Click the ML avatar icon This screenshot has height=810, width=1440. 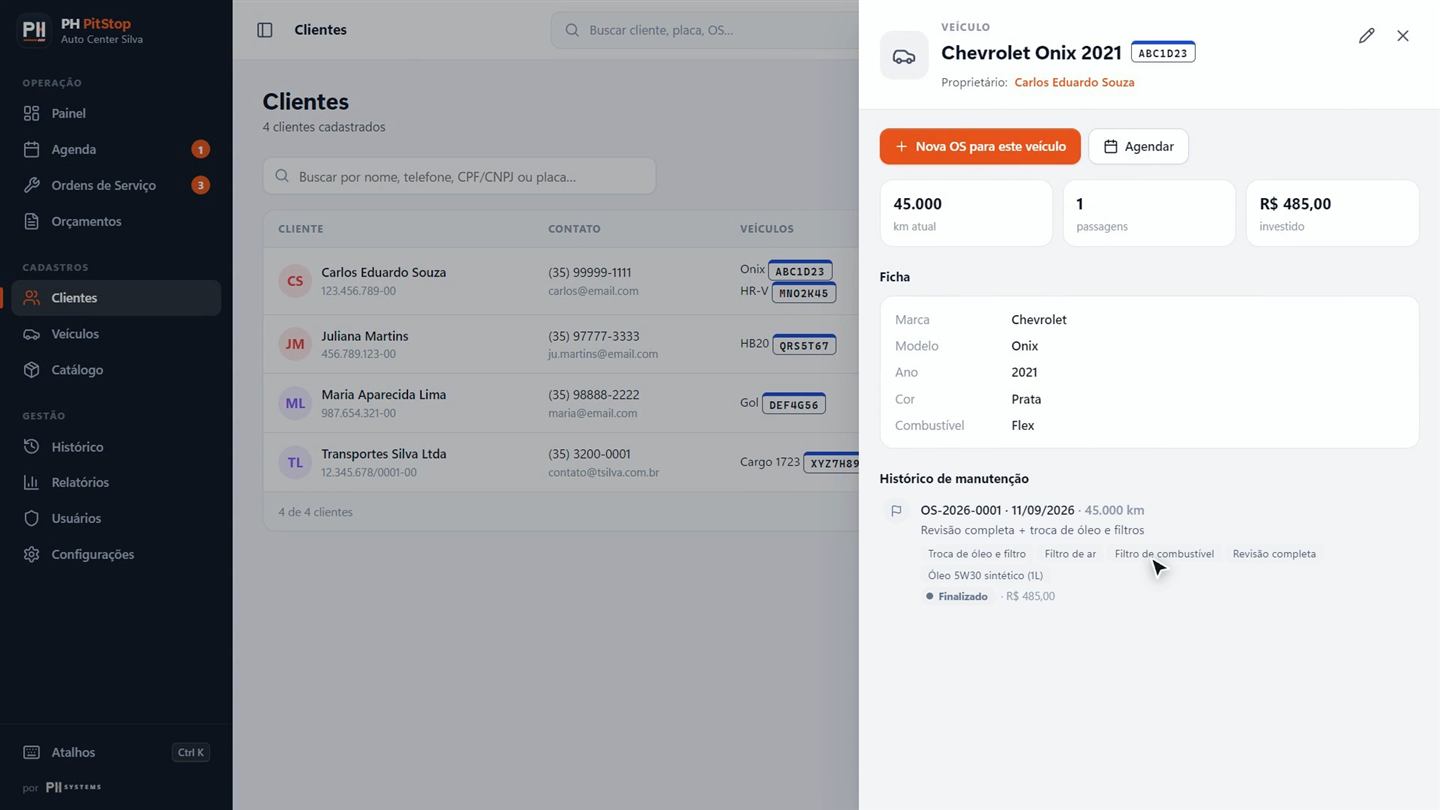click(295, 403)
